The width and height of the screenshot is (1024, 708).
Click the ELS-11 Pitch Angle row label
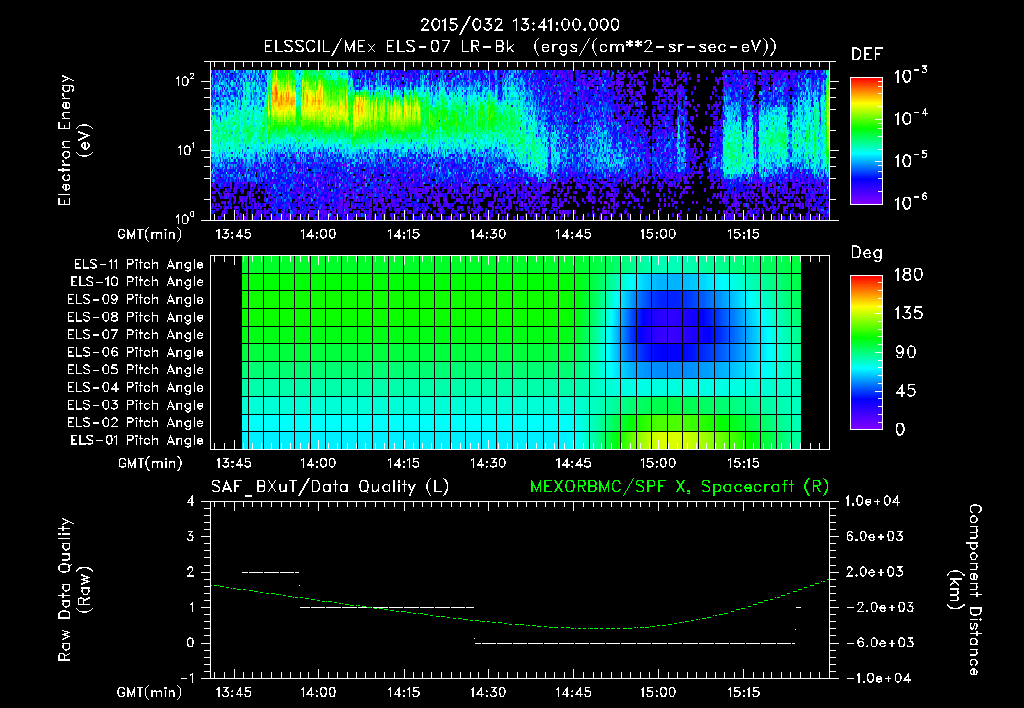[x=138, y=264]
